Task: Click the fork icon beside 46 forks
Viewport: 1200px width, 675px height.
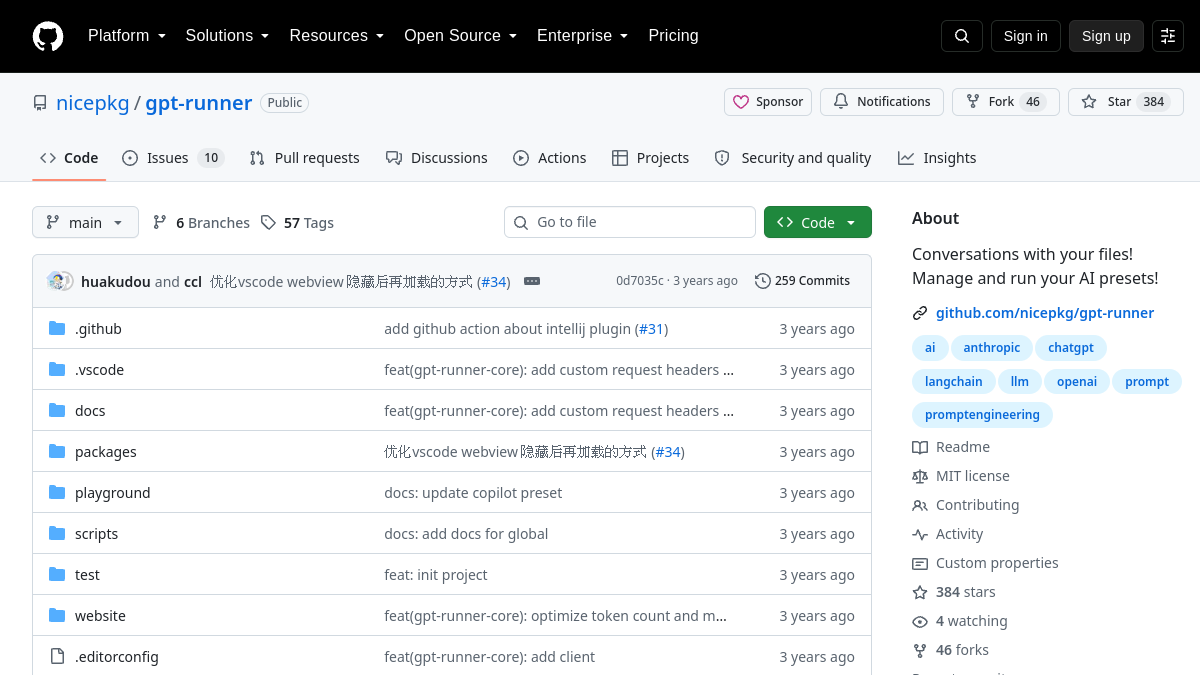Action: [x=920, y=650]
